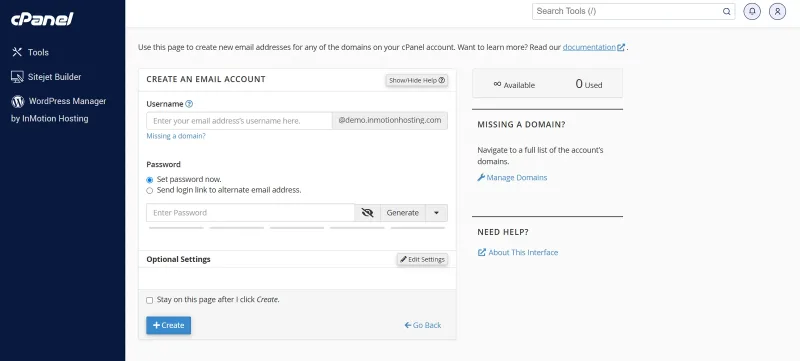Select Send login link to alternate email

(x=149, y=191)
